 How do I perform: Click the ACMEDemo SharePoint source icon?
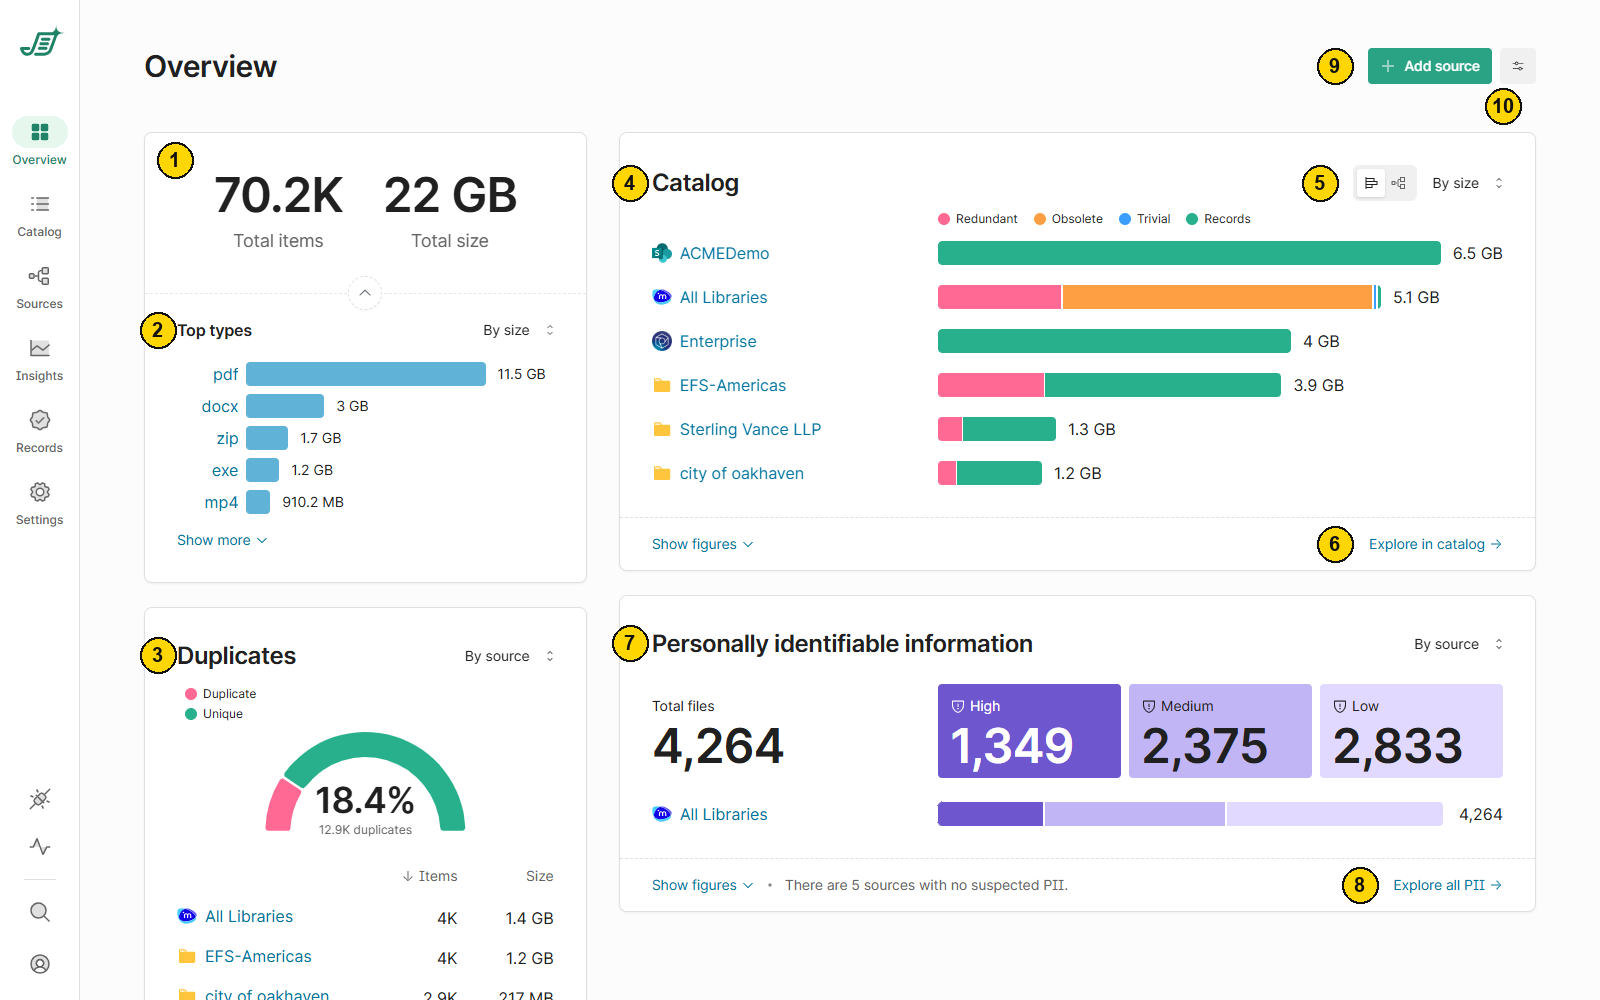(661, 253)
